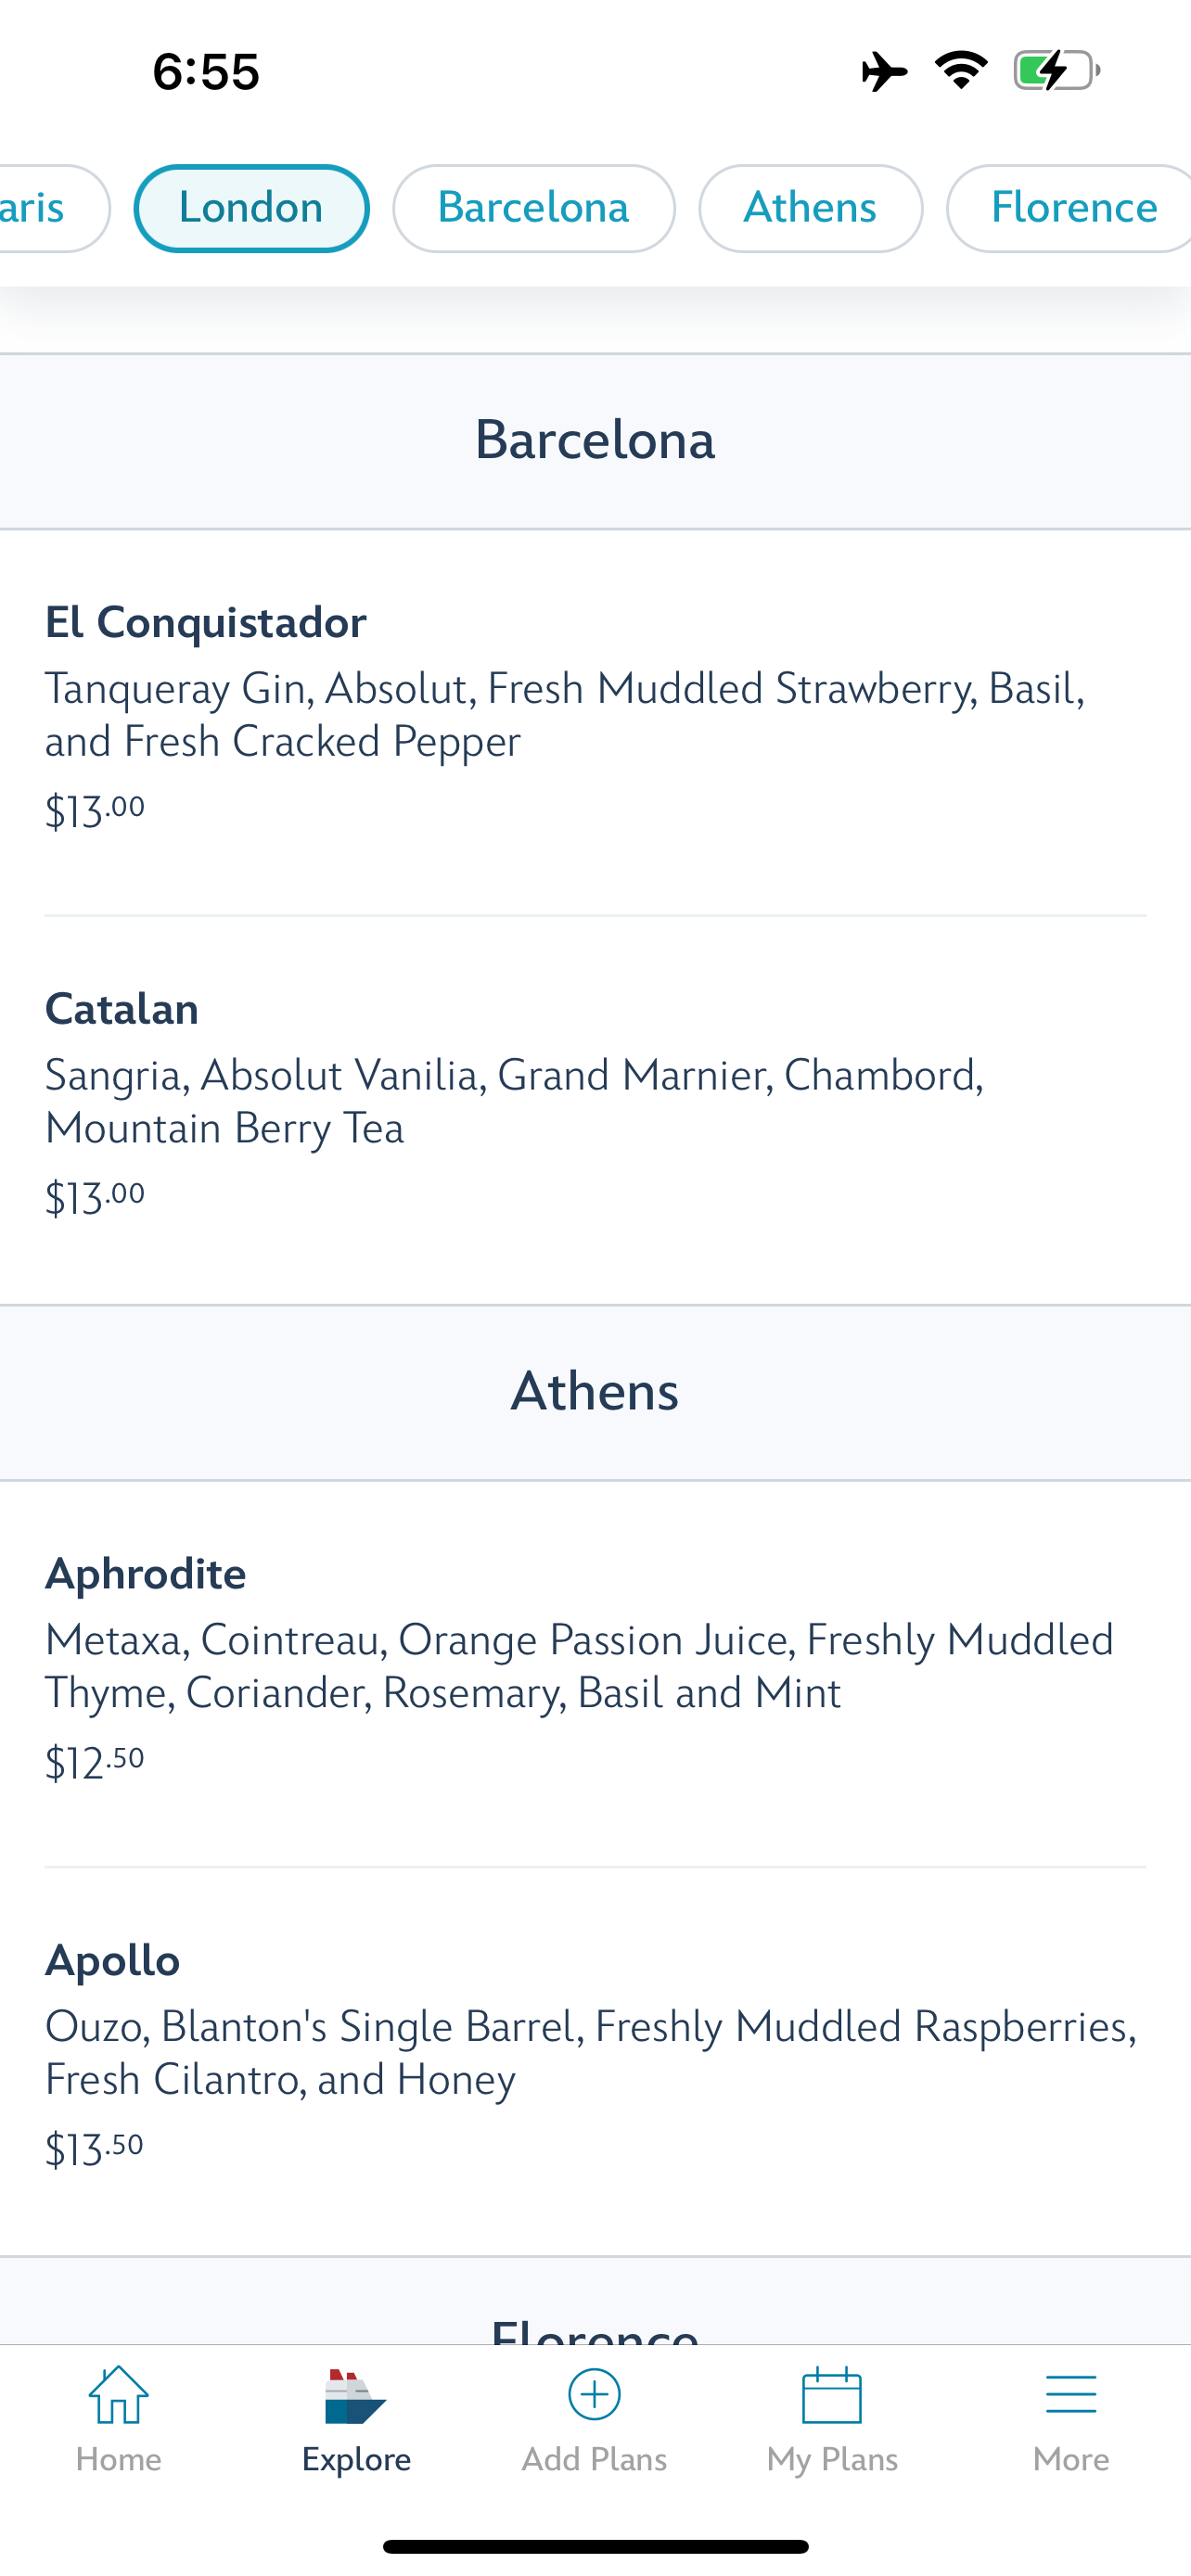Open My Plans calendar icon

coord(832,2396)
